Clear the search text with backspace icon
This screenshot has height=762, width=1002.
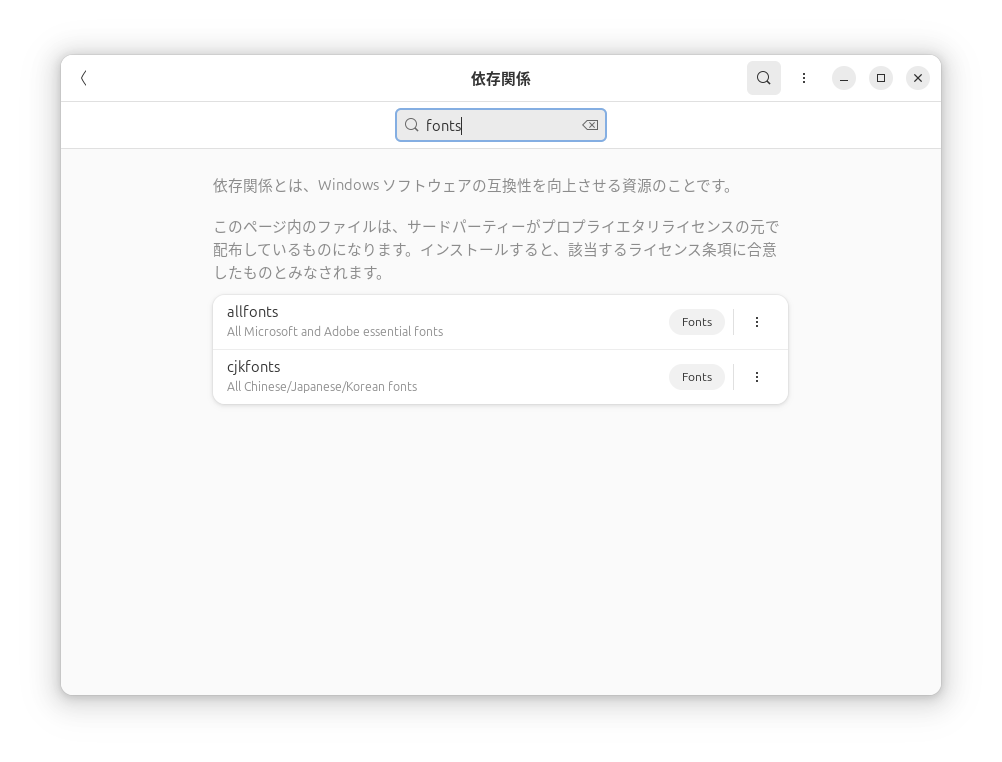pyautogui.click(x=590, y=125)
